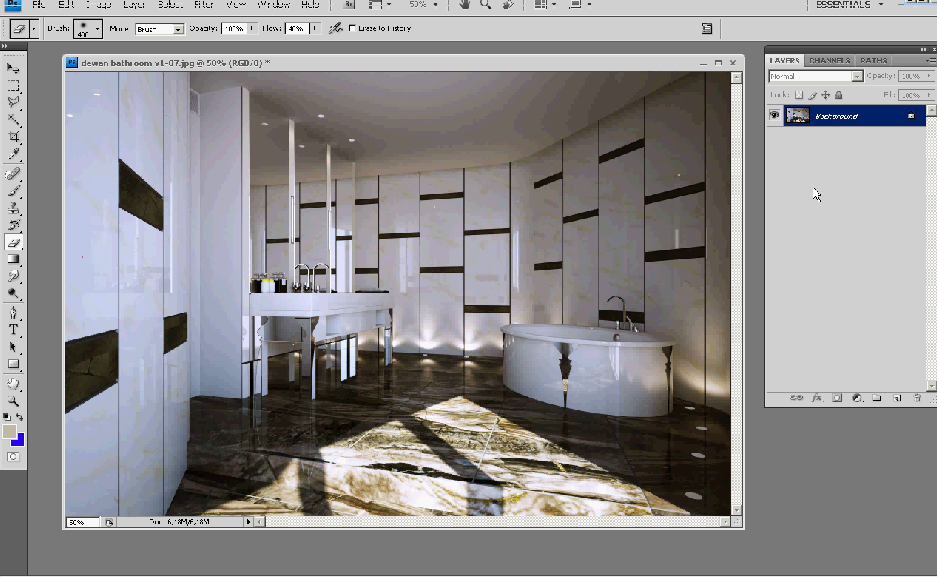Create a new layer group

click(877, 398)
